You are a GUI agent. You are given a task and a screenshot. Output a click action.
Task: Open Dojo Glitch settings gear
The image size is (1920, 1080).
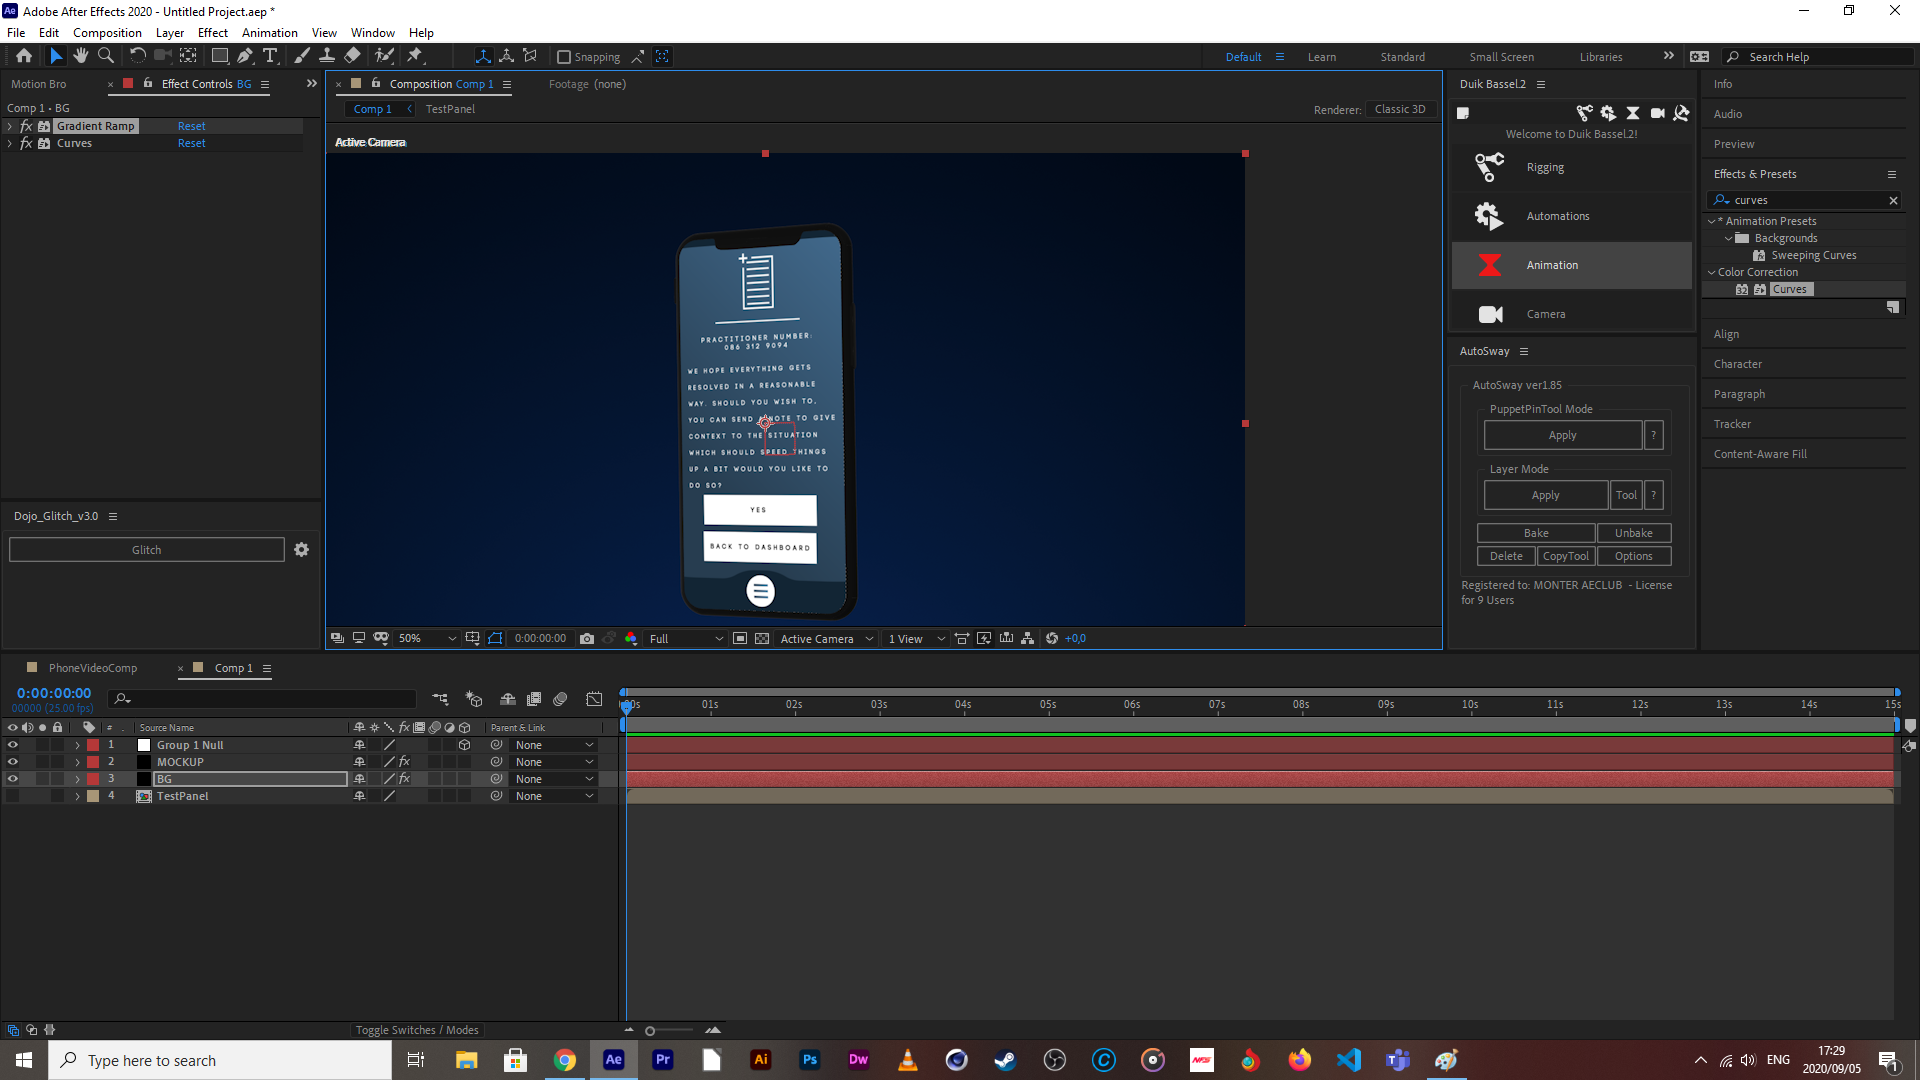(x=301, y=550)
